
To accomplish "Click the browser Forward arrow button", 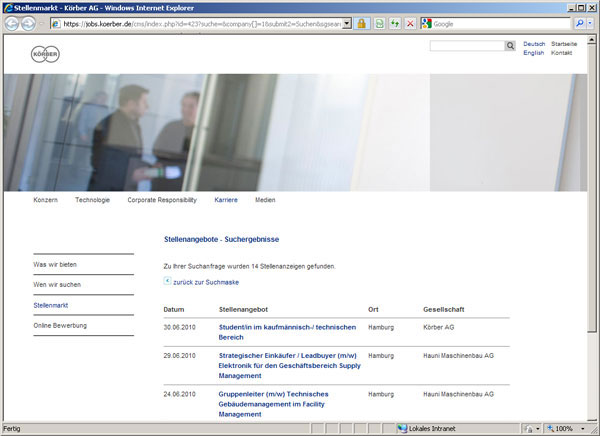I will [28, 24].
